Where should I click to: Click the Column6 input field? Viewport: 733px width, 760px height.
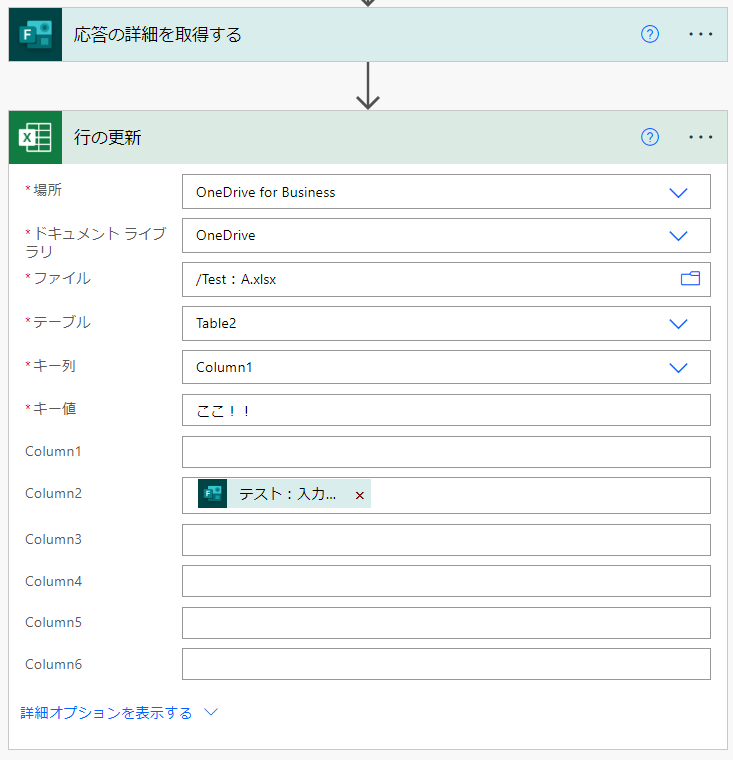(x=445, y=664)
